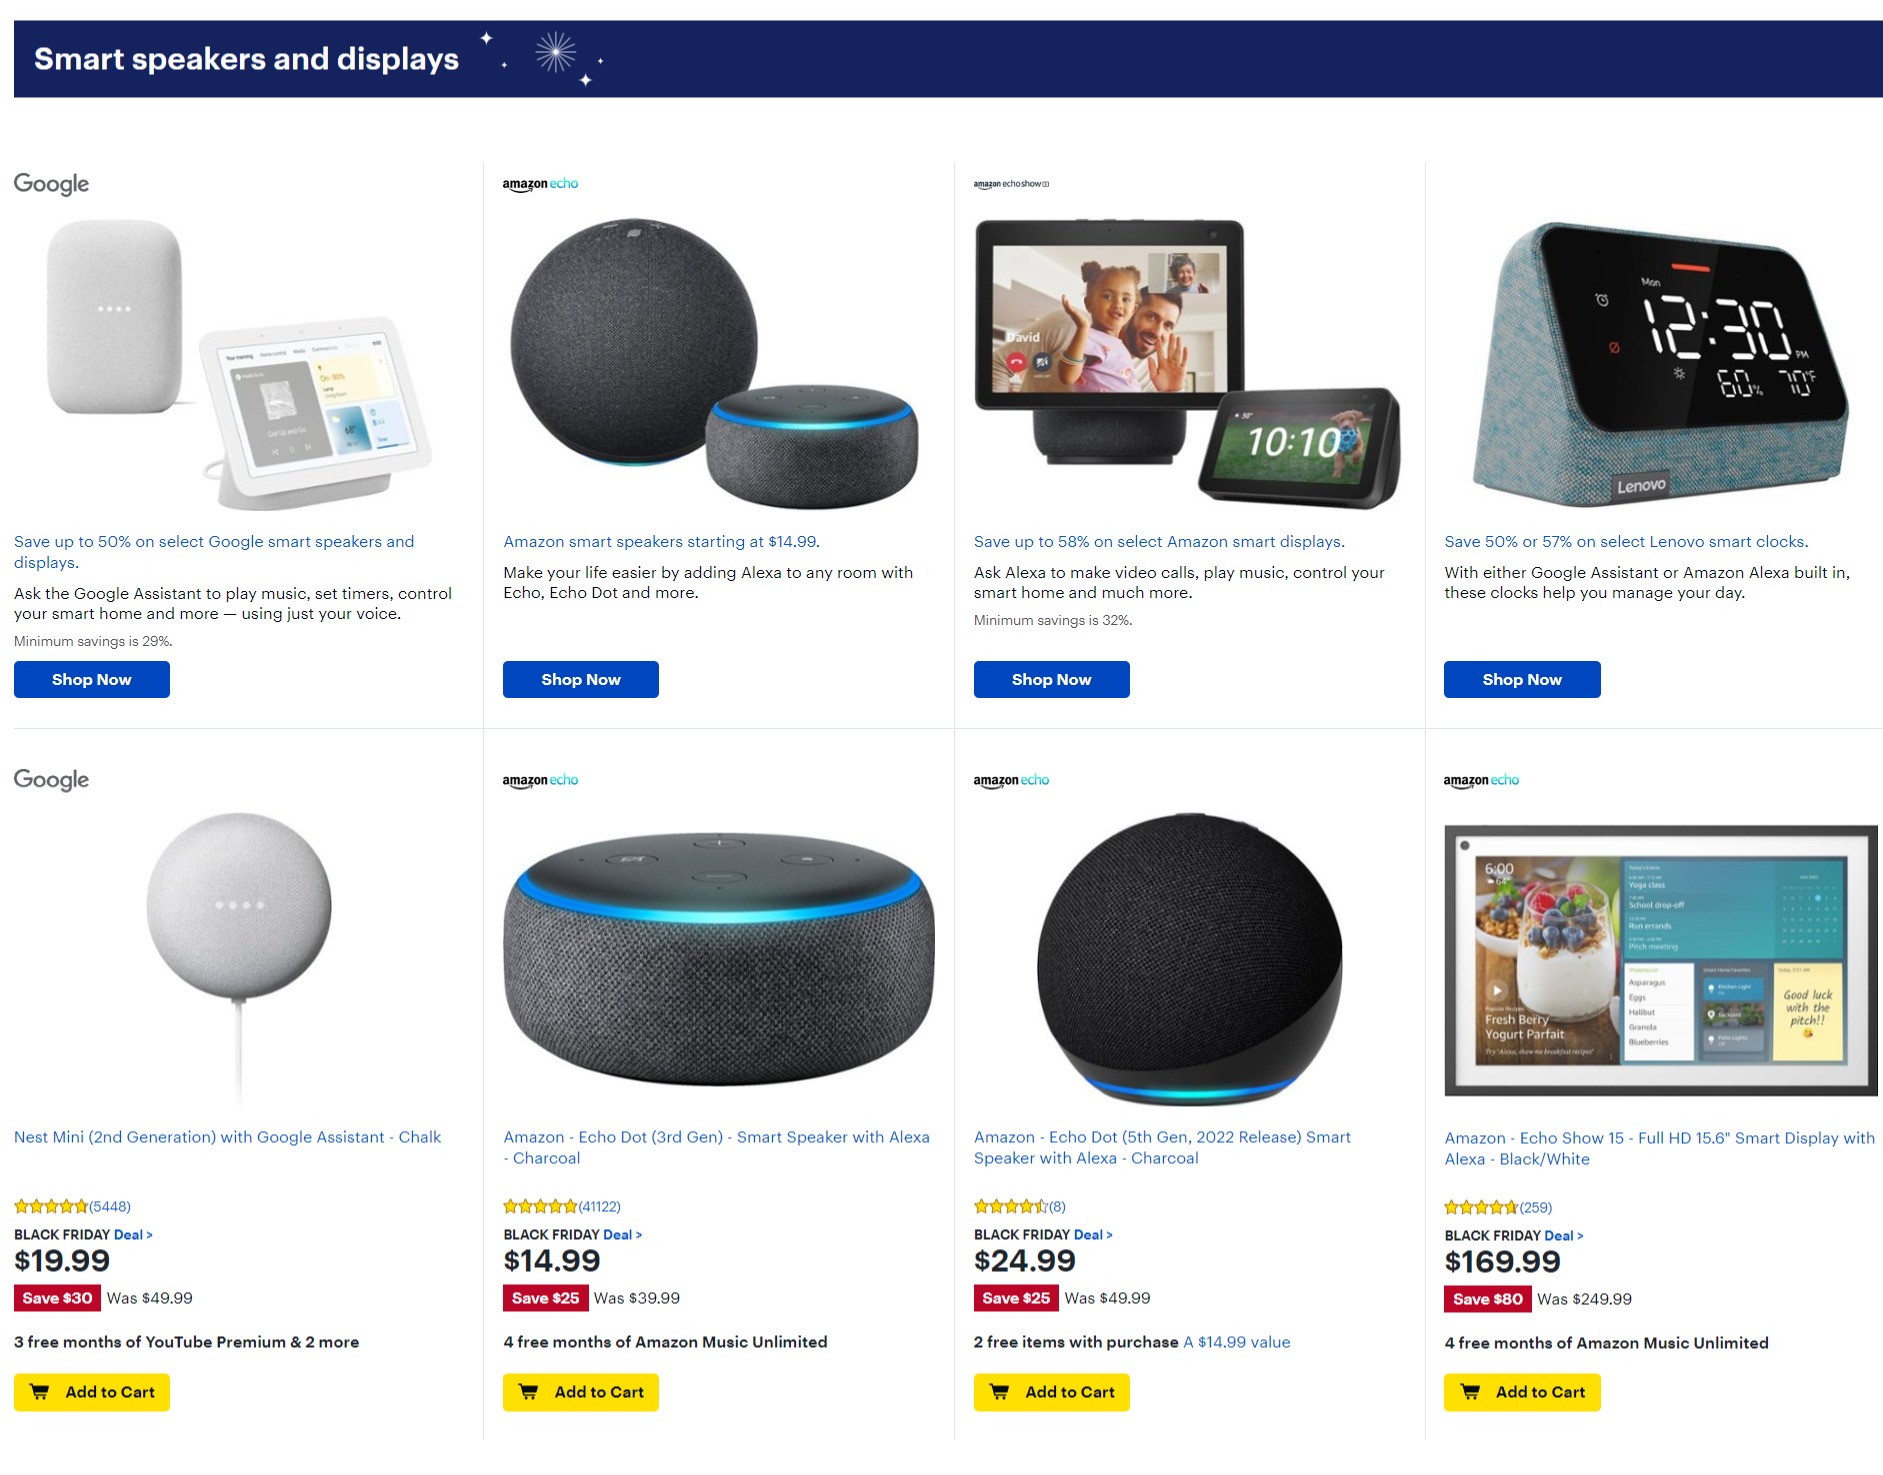Open Black Friday Deal link for Nest Mini
This screenshot has width=1883, height=1475.
(133, 1235)
